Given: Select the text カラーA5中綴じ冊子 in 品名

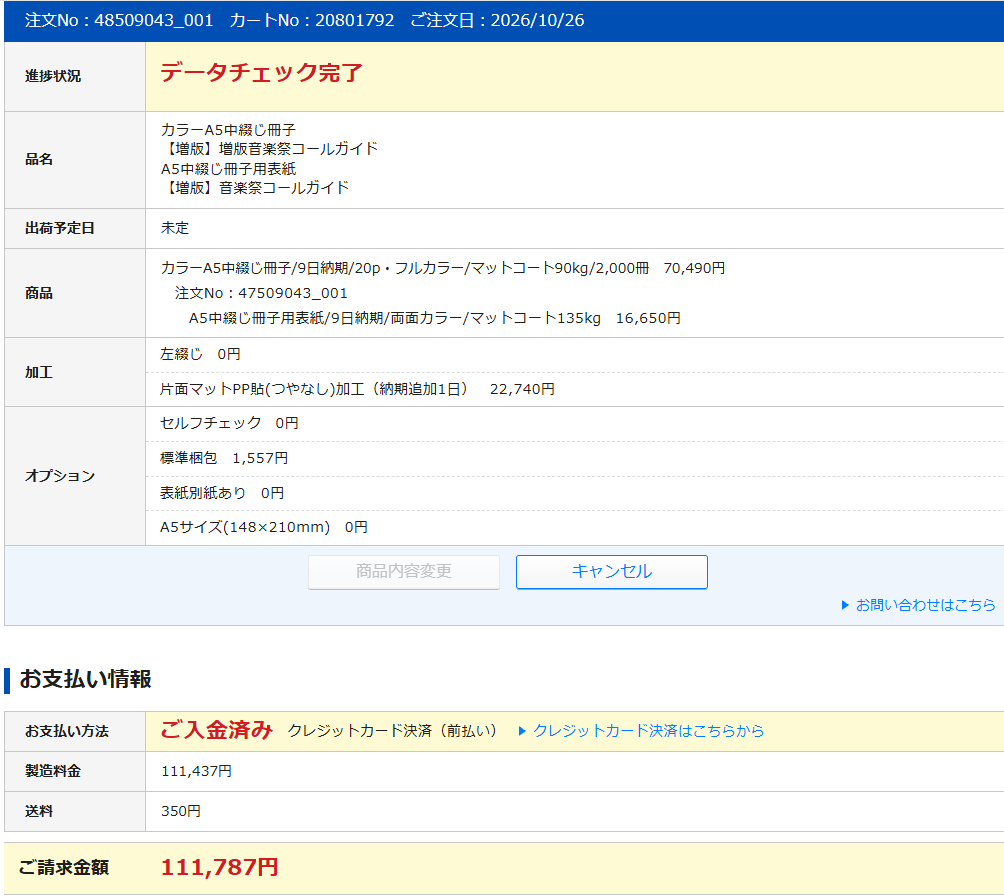Looking at the screenshot, I should pyautogui.click(x=228, y=130).
